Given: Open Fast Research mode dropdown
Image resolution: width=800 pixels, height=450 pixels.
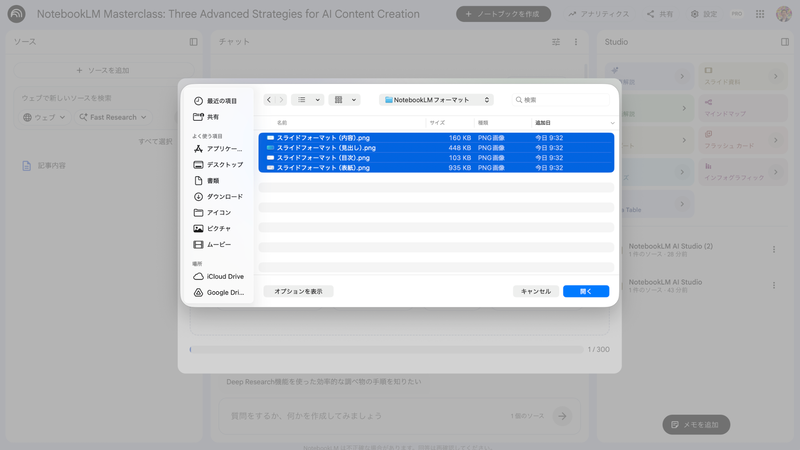Looking at the screenshot, I should [x=113, y=117].
